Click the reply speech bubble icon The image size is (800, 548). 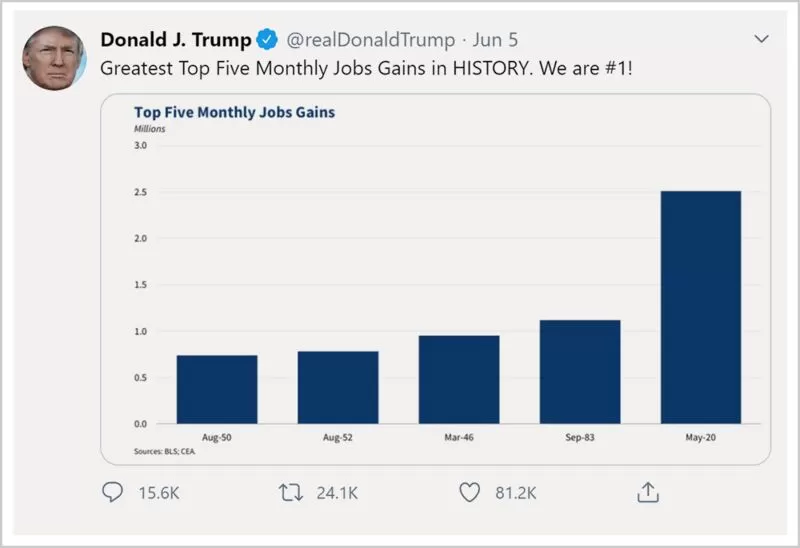pos(112,492)
